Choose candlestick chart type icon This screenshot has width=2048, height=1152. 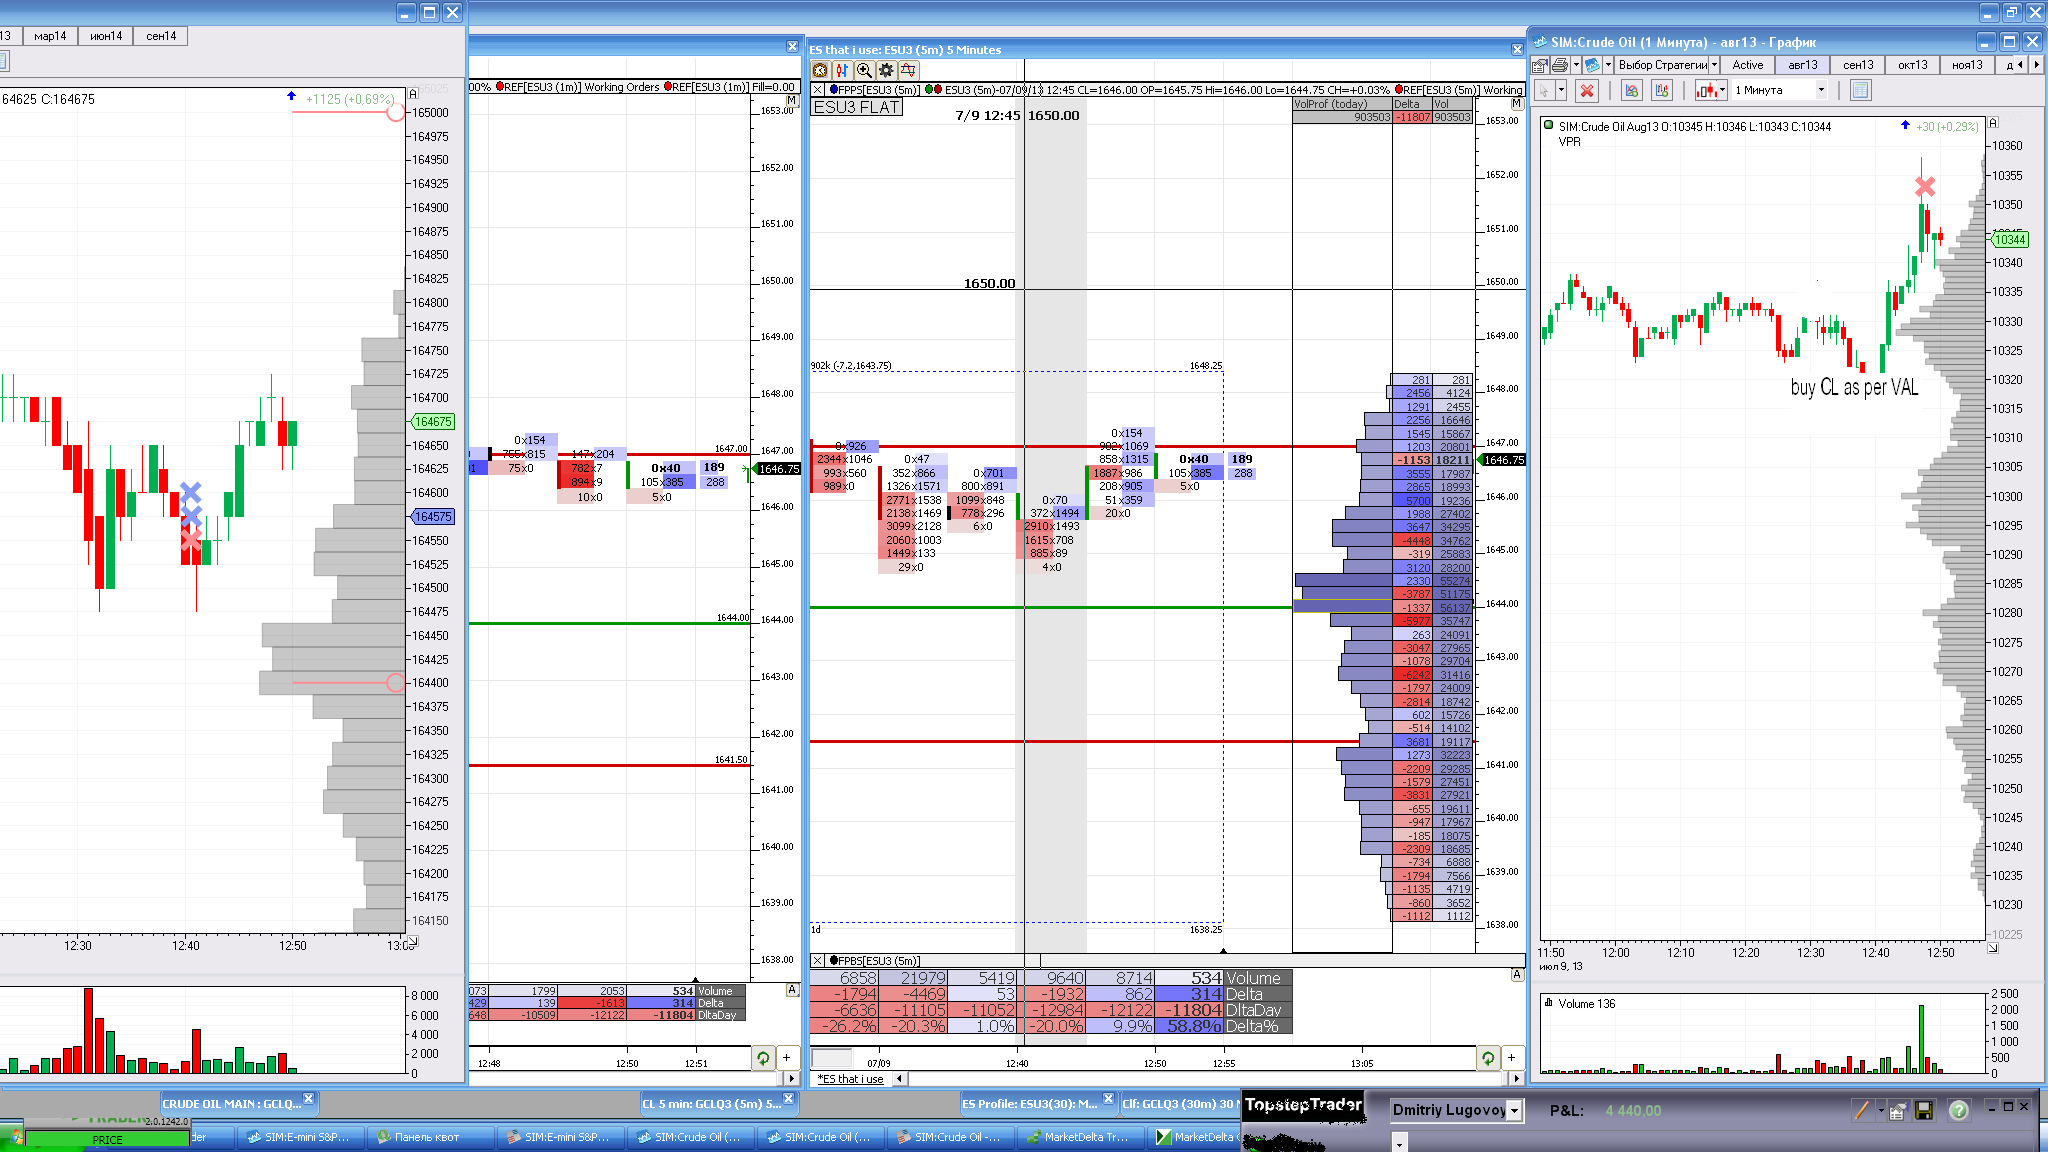click(1706, 90)
